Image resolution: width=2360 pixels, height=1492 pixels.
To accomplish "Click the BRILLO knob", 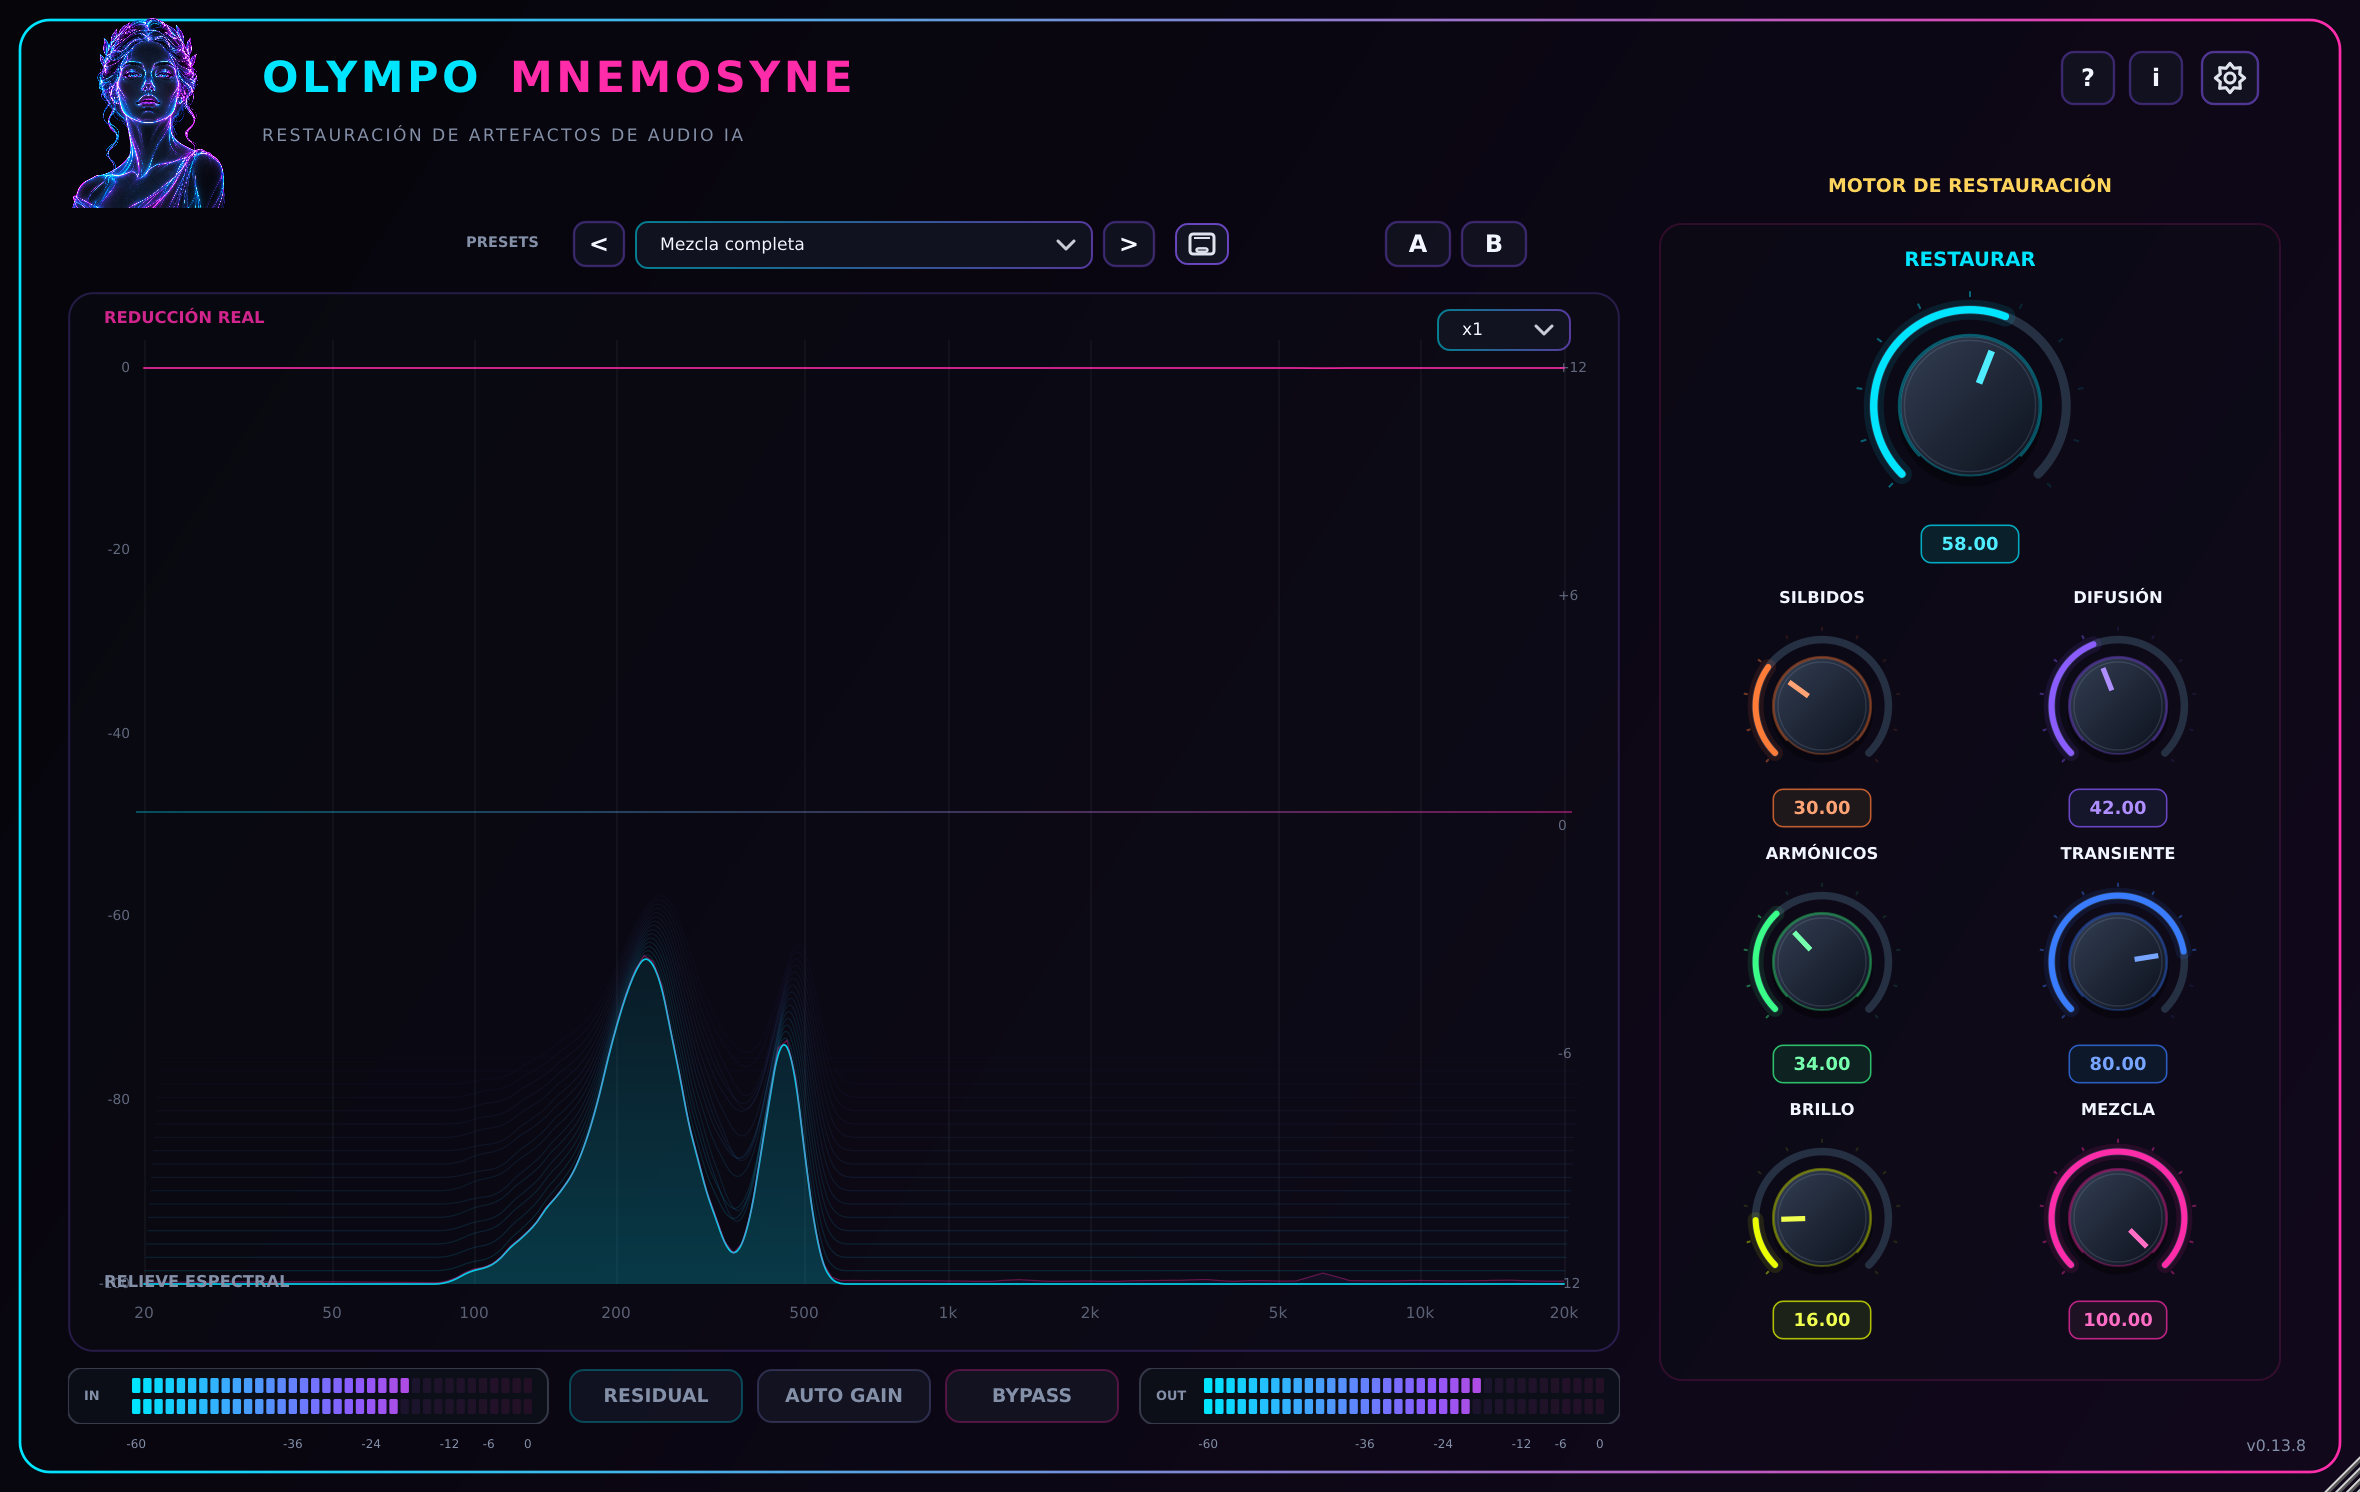I will [1821, 1217].
